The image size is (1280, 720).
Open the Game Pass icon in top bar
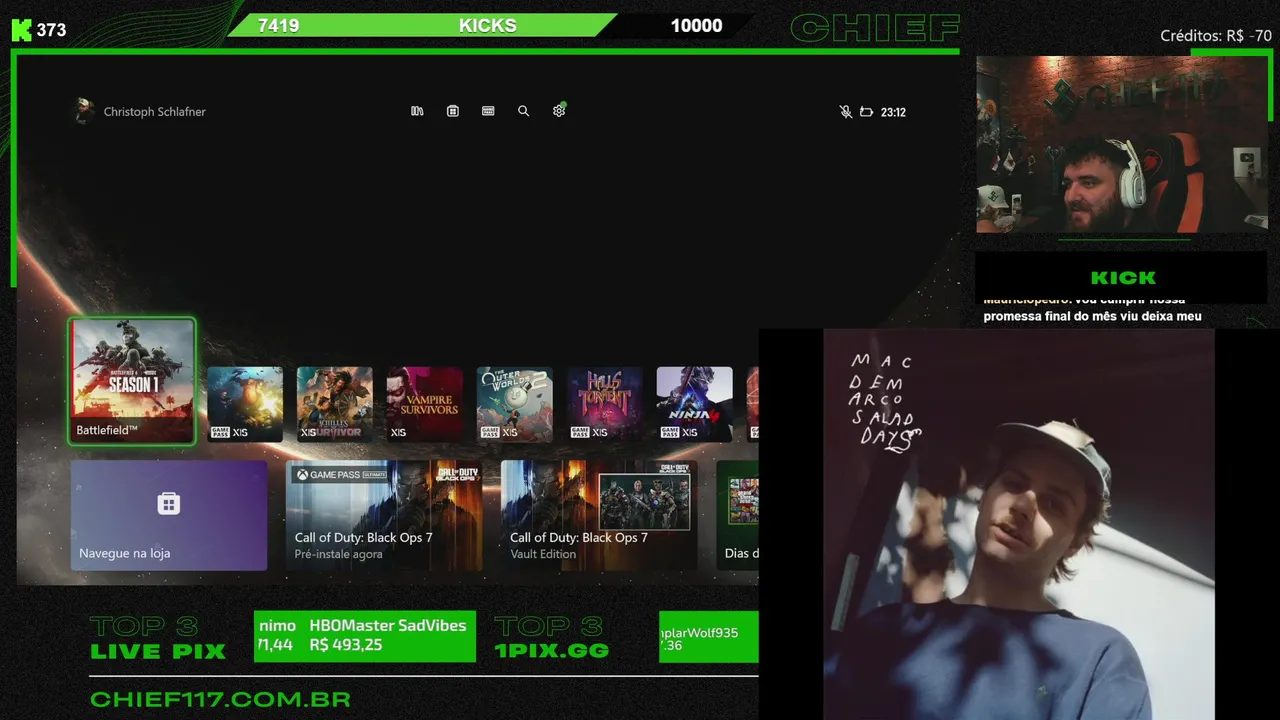[488, 111]
